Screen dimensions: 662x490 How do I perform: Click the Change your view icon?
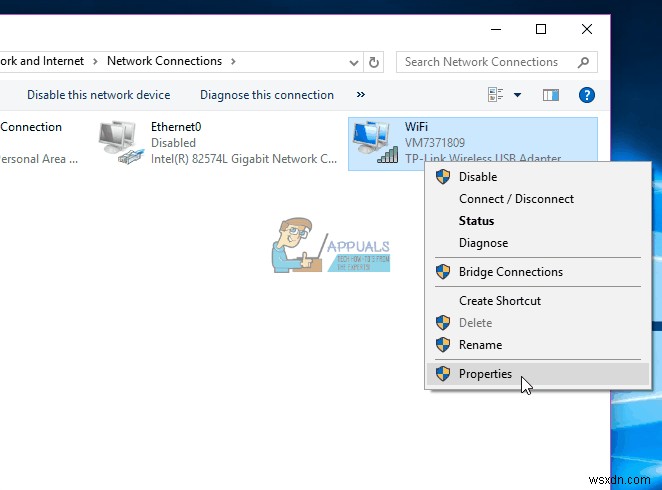(x=495, y=95)
